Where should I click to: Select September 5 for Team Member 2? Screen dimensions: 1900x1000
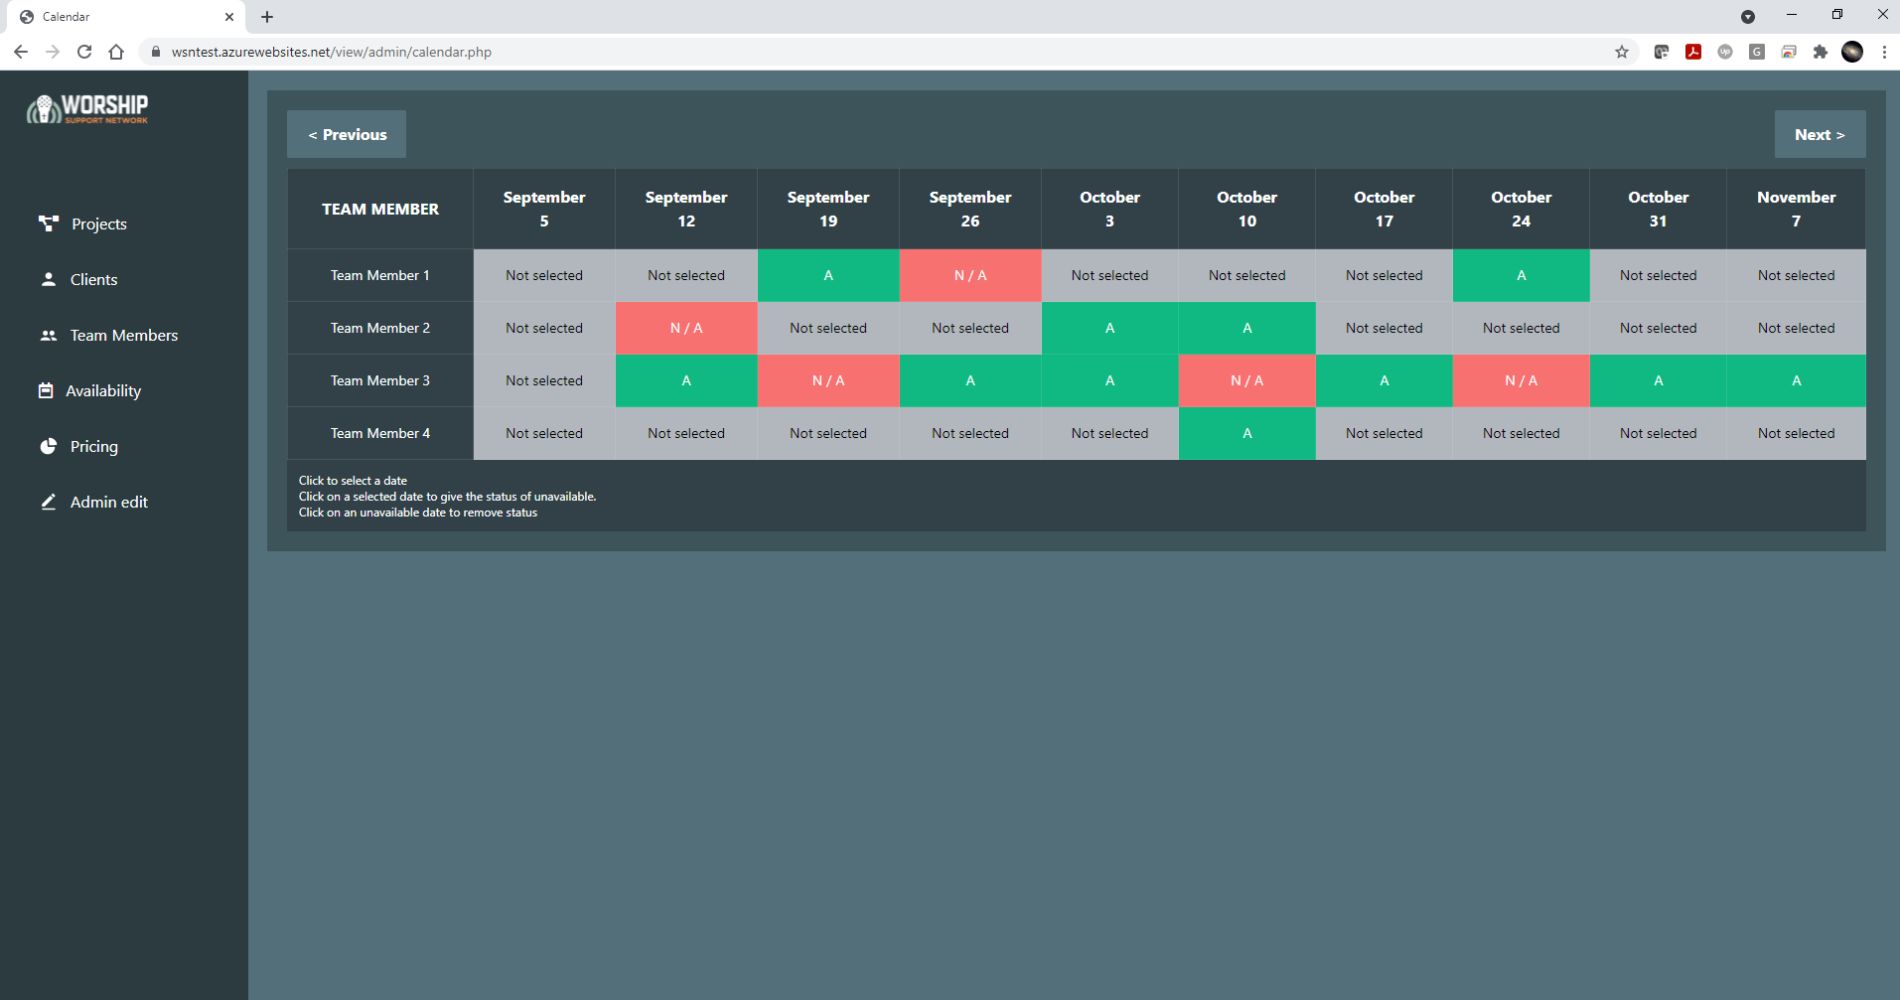click(544, 328)
